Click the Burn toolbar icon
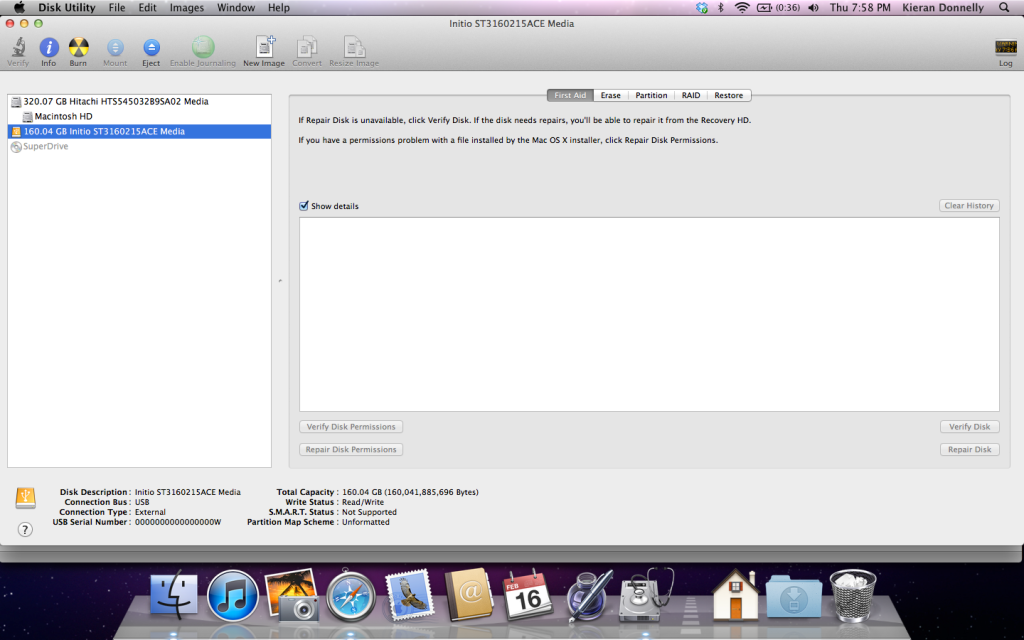The height and width of the screenshot is (640, 1024). tap(78, 47)
